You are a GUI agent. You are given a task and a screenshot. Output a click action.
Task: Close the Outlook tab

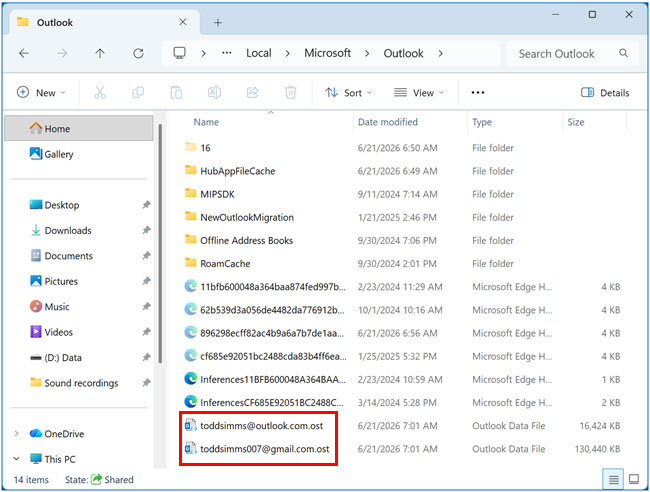point(183,22)
